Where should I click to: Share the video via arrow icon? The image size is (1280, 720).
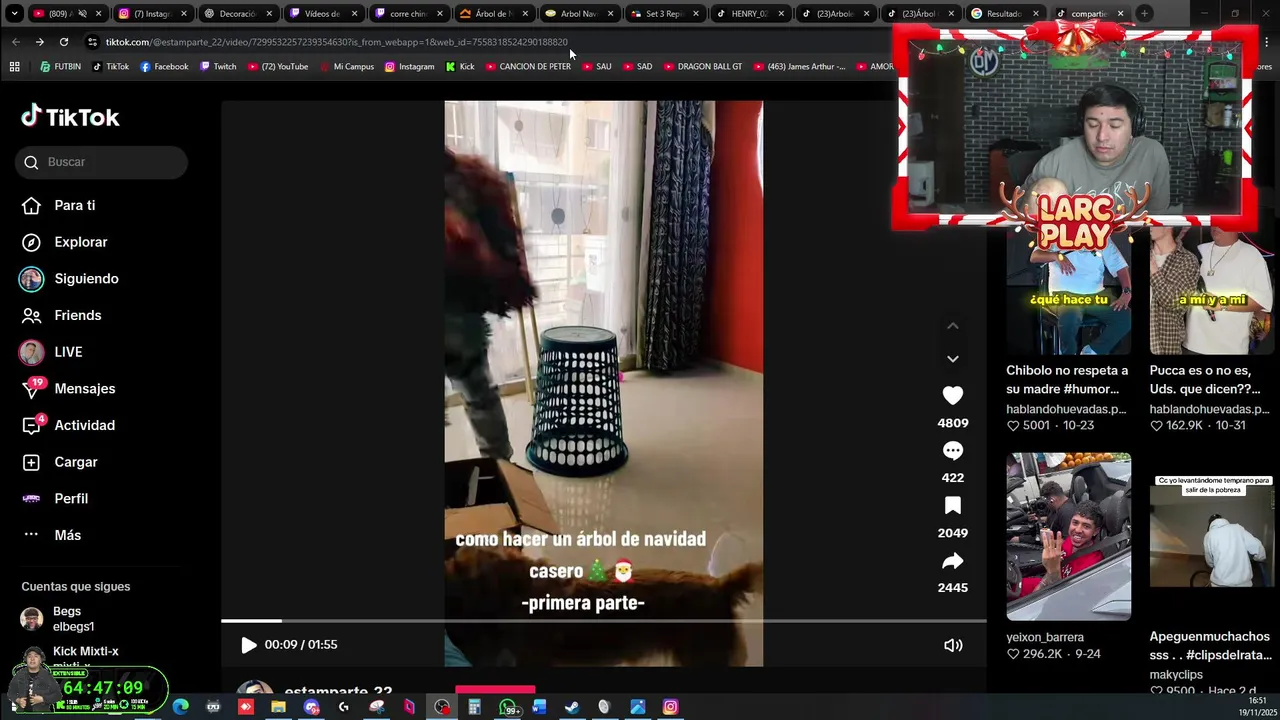953,561
